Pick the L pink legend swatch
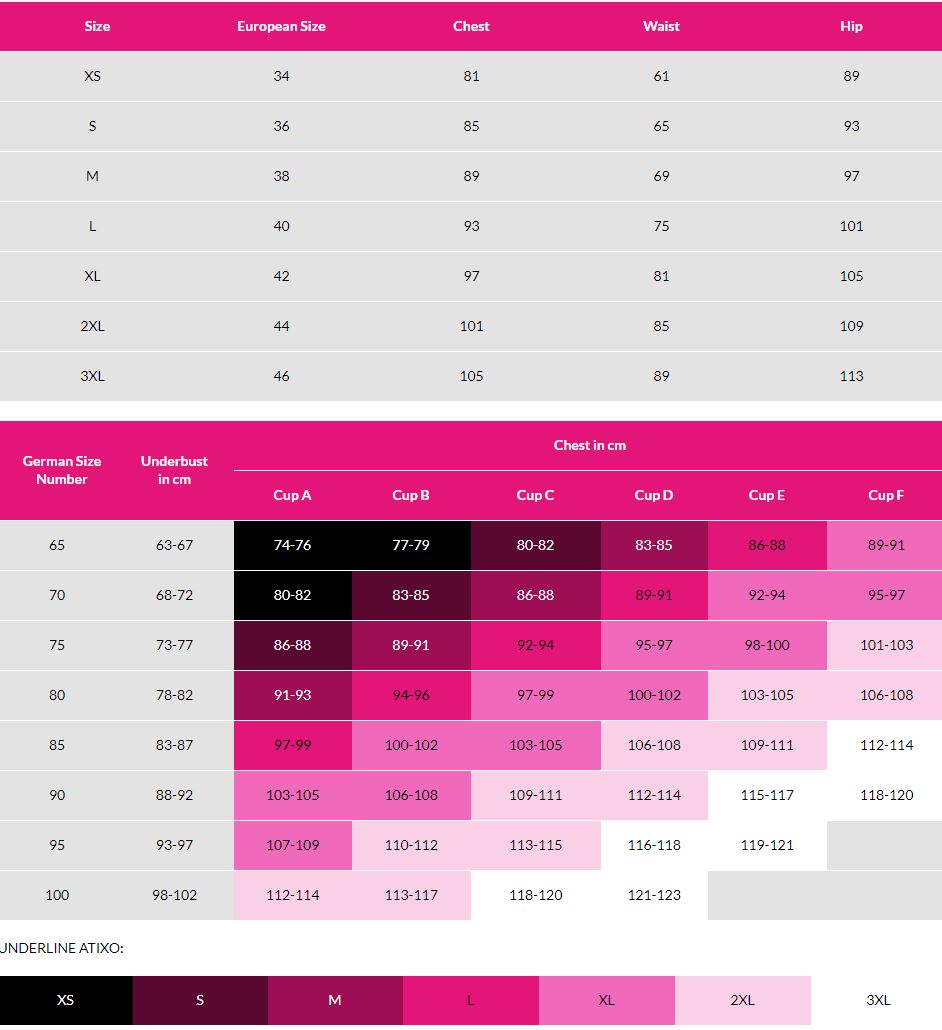The width and height of the screenshot is (942, 1030). pos(470,1000)
